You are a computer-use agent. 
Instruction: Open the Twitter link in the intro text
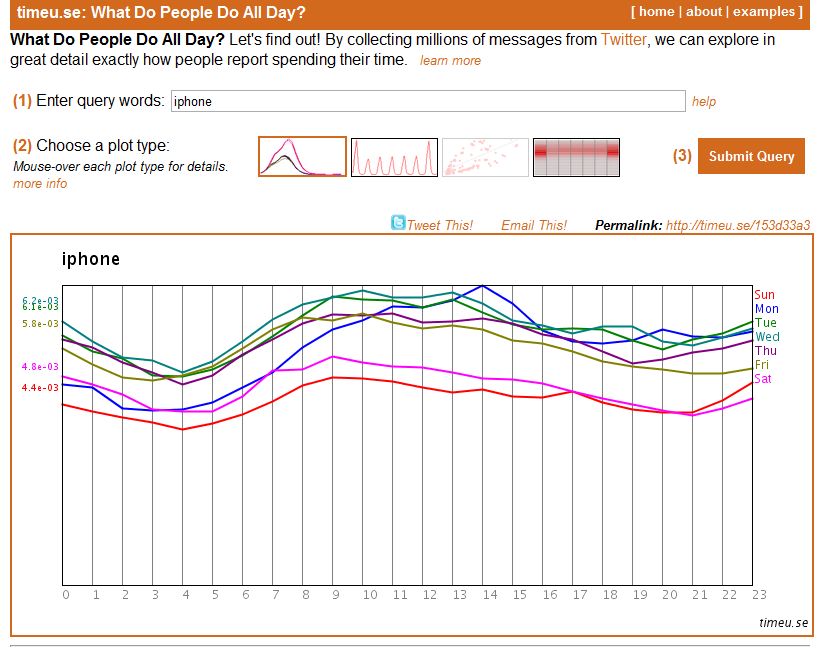(x=623, y=40)
